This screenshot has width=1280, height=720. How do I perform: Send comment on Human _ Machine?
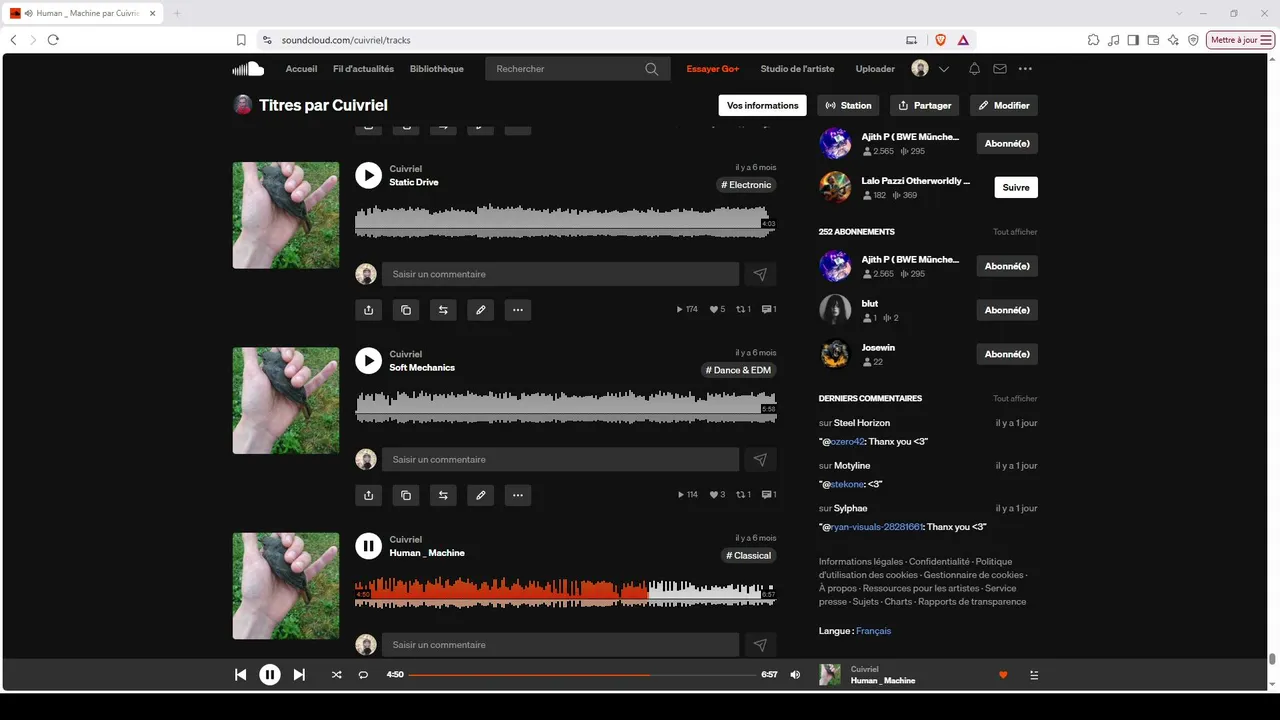click(x=760, y=645)
